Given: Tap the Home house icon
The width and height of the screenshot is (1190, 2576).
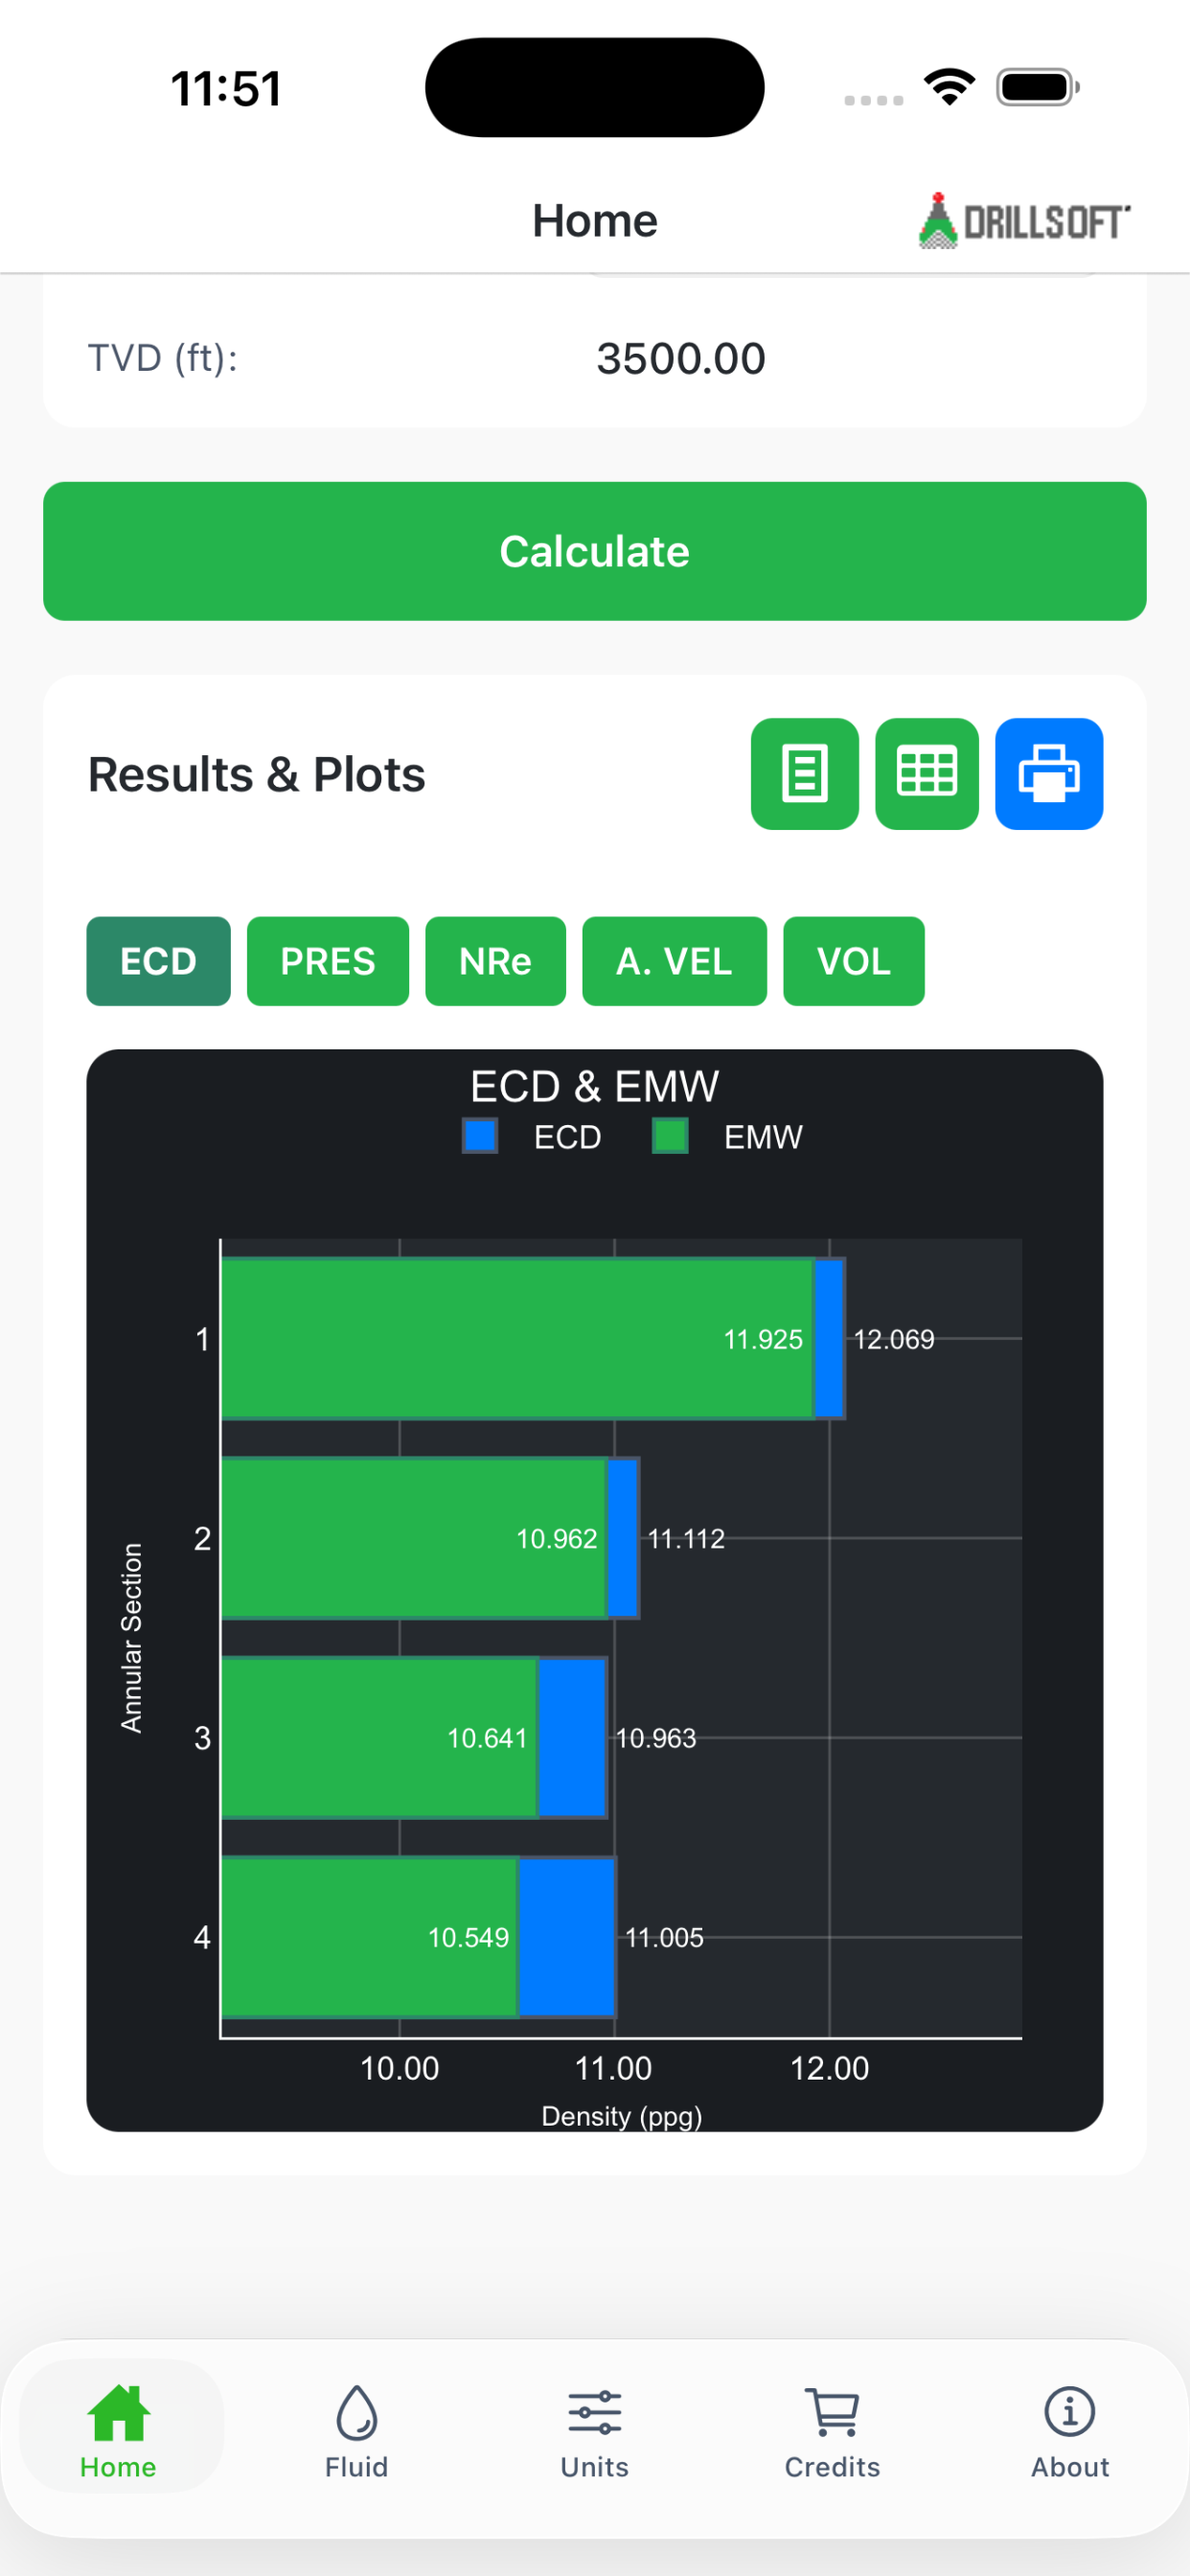Looking at the screenshot, I should (x=118, y=2412).
